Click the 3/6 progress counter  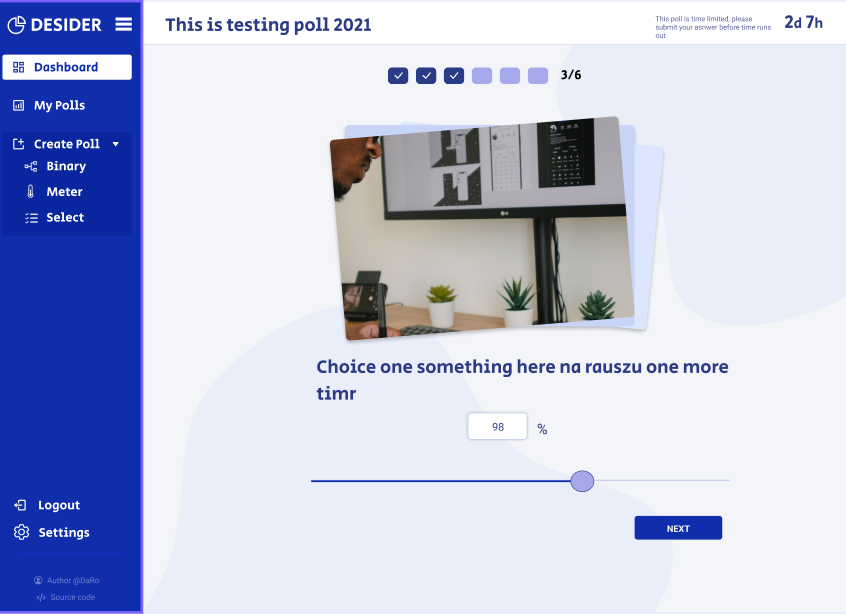point(571,75)
